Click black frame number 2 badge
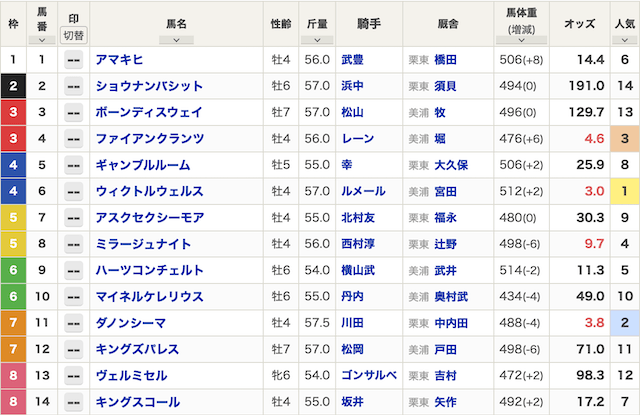Image resolution: width=640 pixels, height=415 pixels. coord(13,86)
